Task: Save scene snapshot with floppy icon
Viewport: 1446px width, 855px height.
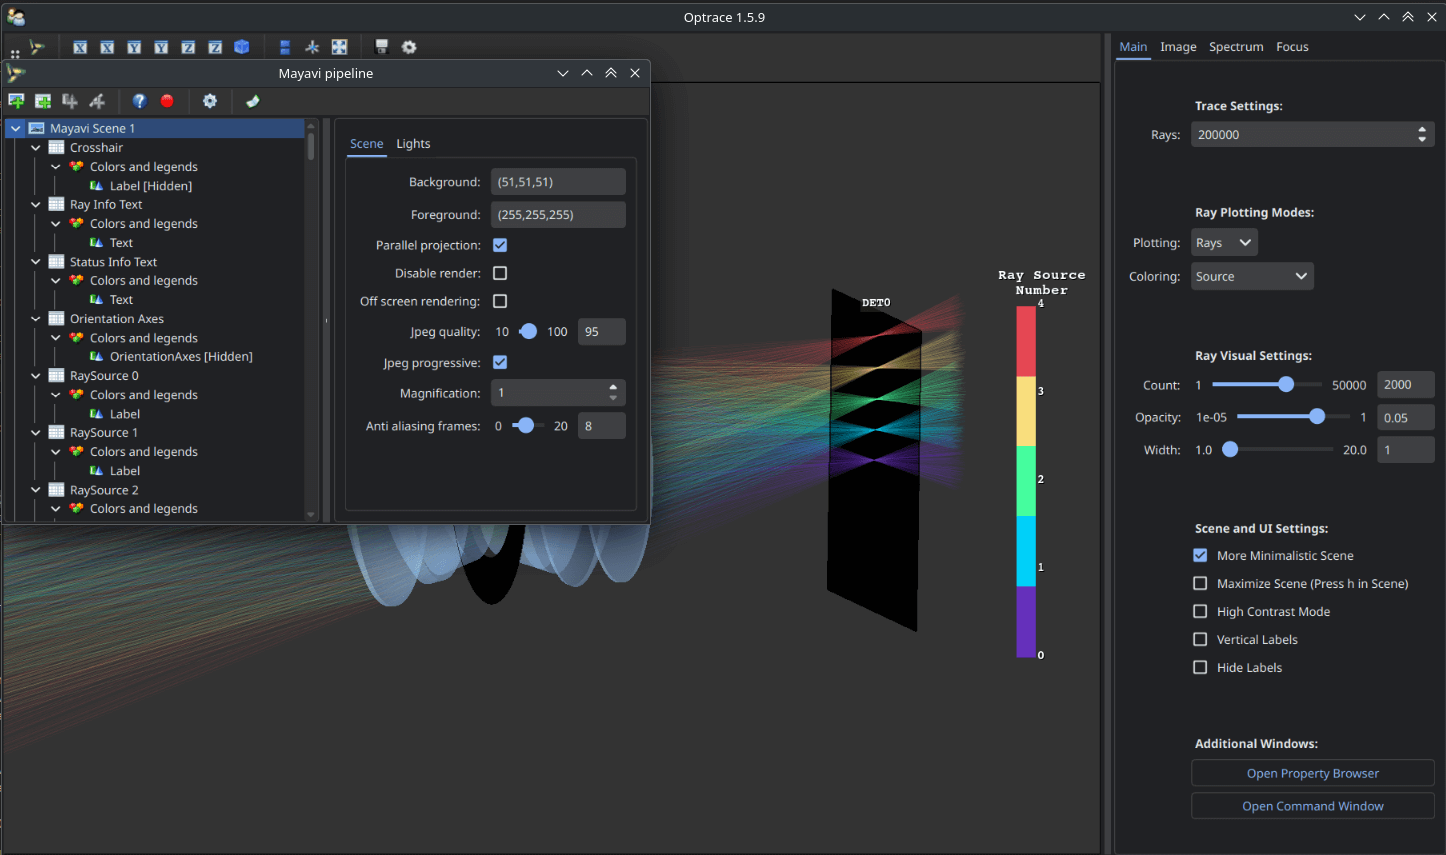Action: tap(381, 47)
